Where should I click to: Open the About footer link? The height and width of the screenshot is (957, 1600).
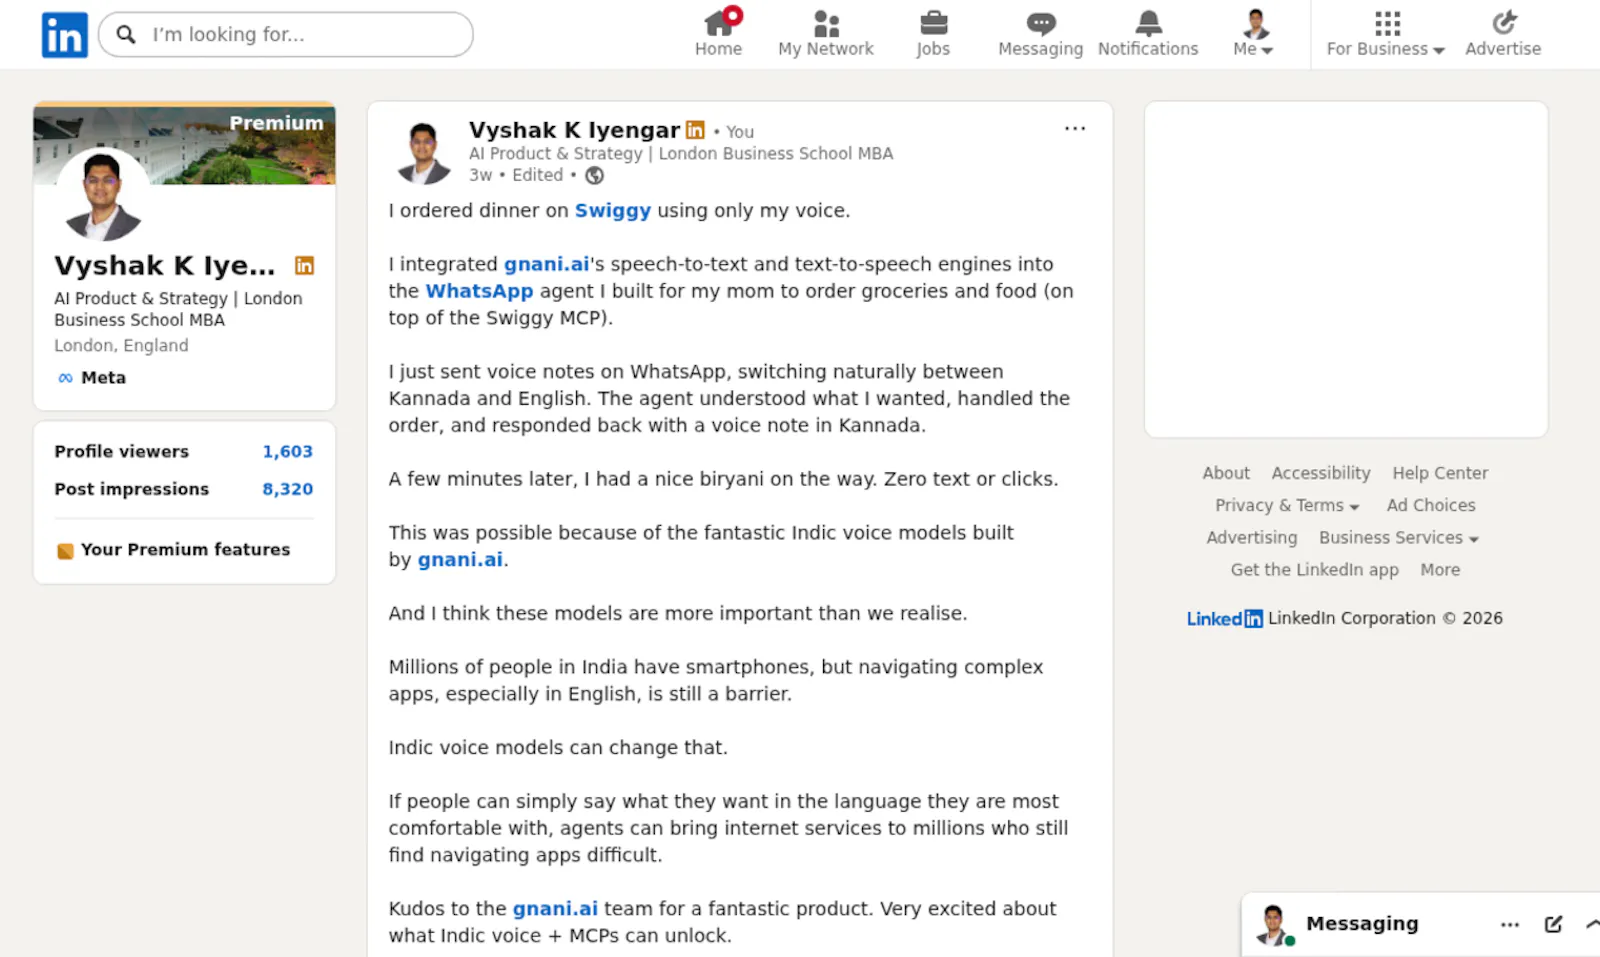pyautogui.click(x=1226, y=473)
